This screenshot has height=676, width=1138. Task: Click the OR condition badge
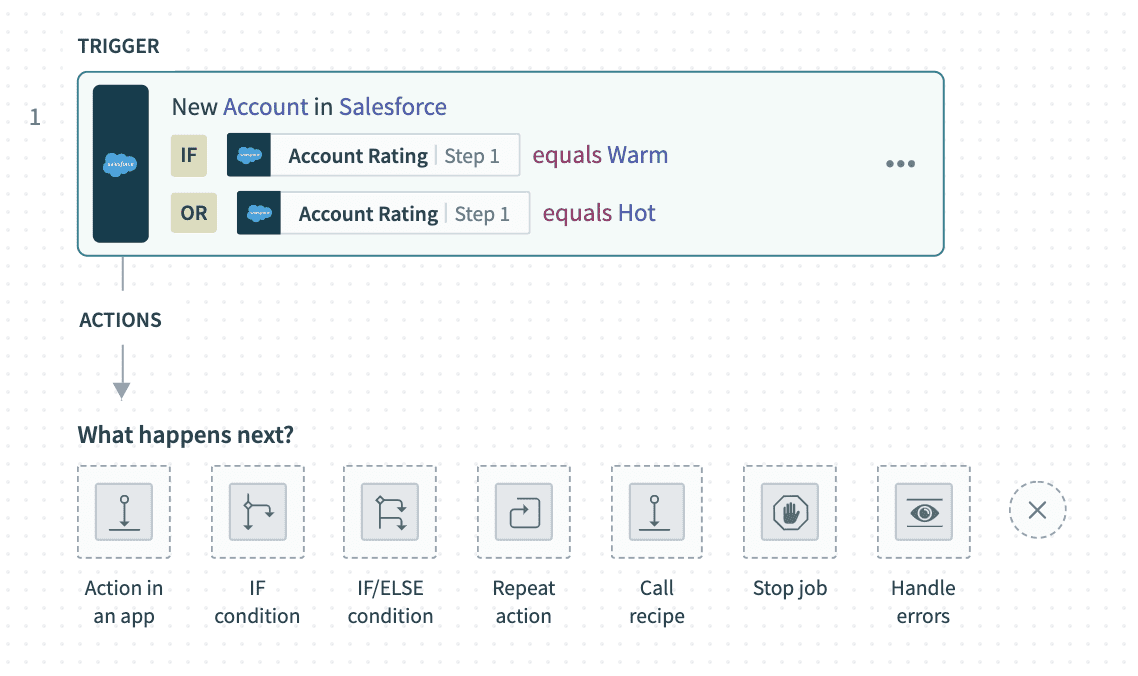pyautogui.click(x=194, y=213)
